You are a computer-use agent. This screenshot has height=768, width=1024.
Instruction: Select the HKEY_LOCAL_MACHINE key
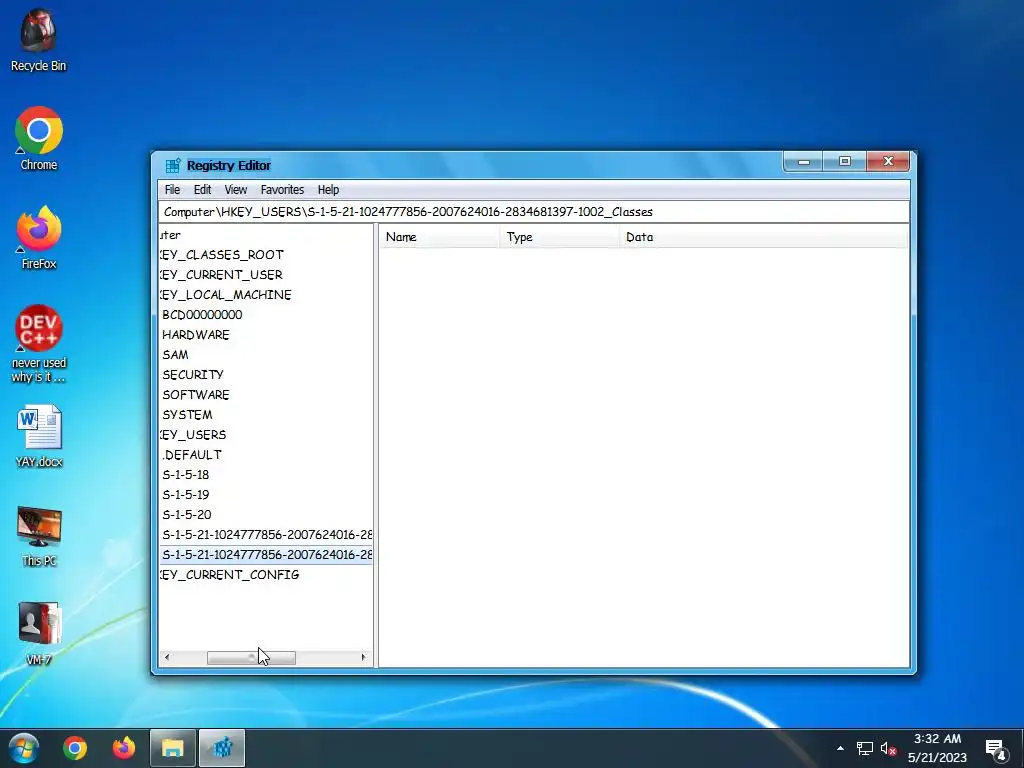coord(225,295)
